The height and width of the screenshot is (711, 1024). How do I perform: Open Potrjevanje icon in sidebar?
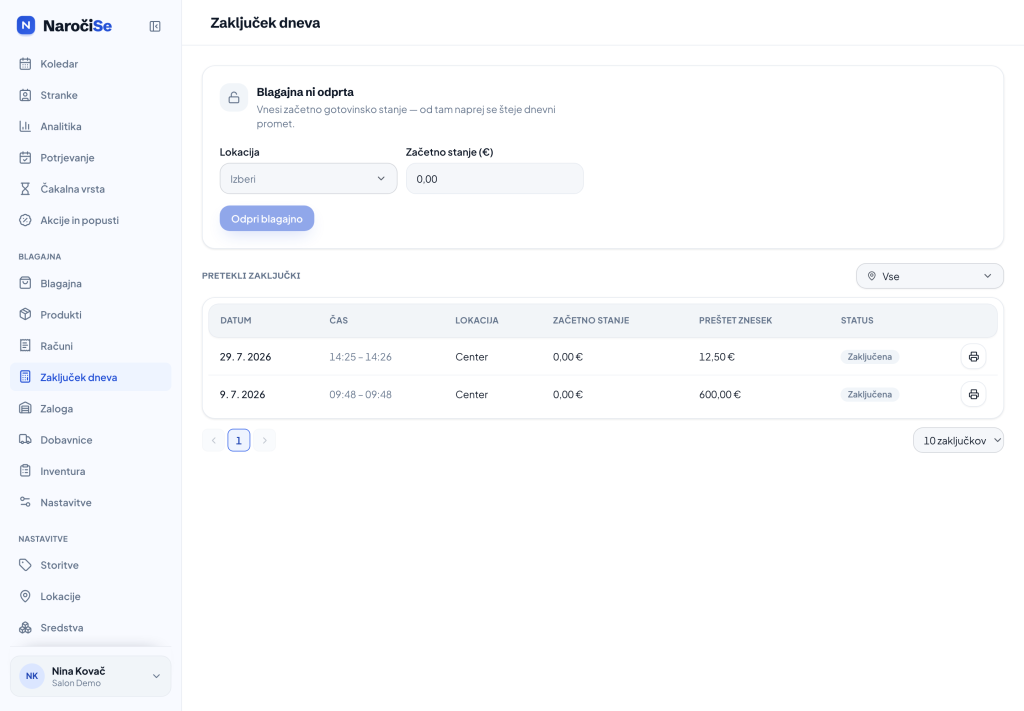[25, 158]
